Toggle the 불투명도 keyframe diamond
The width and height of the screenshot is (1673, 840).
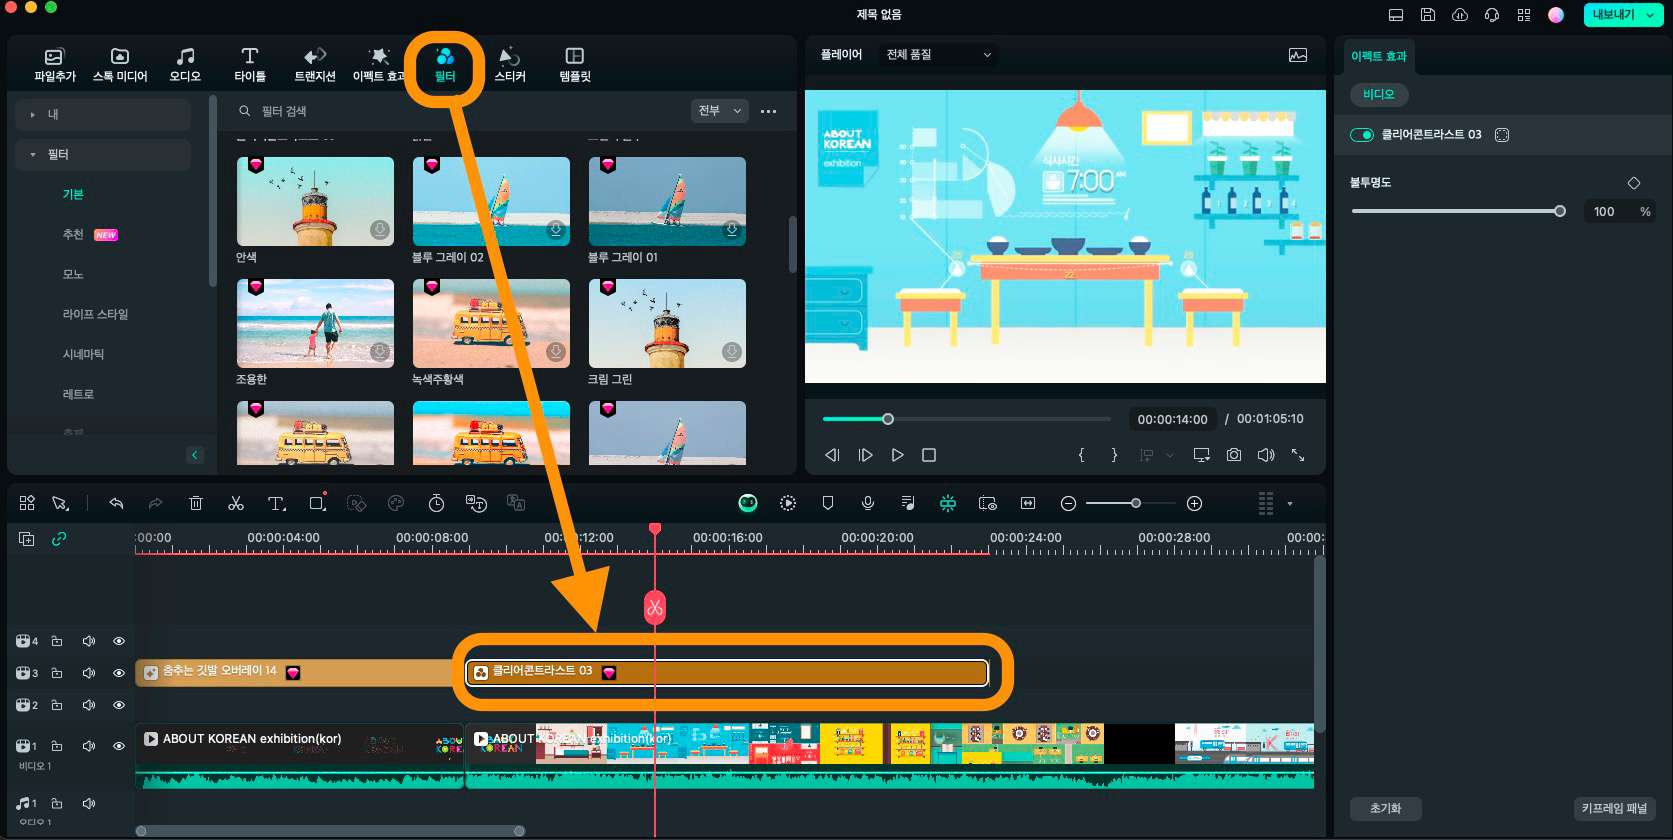pos(1634,183)
